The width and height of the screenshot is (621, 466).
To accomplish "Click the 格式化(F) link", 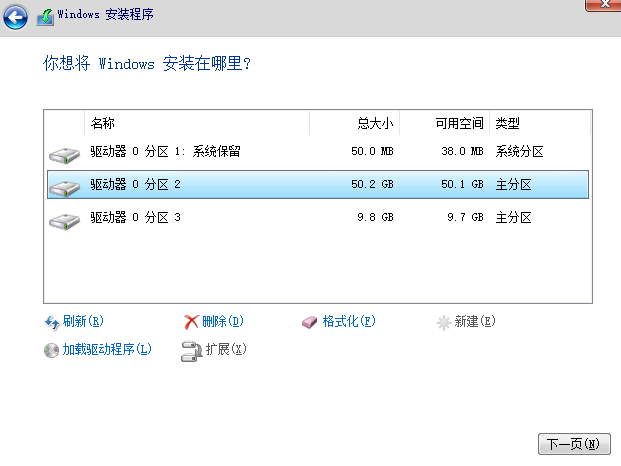I will pos(348,322).
